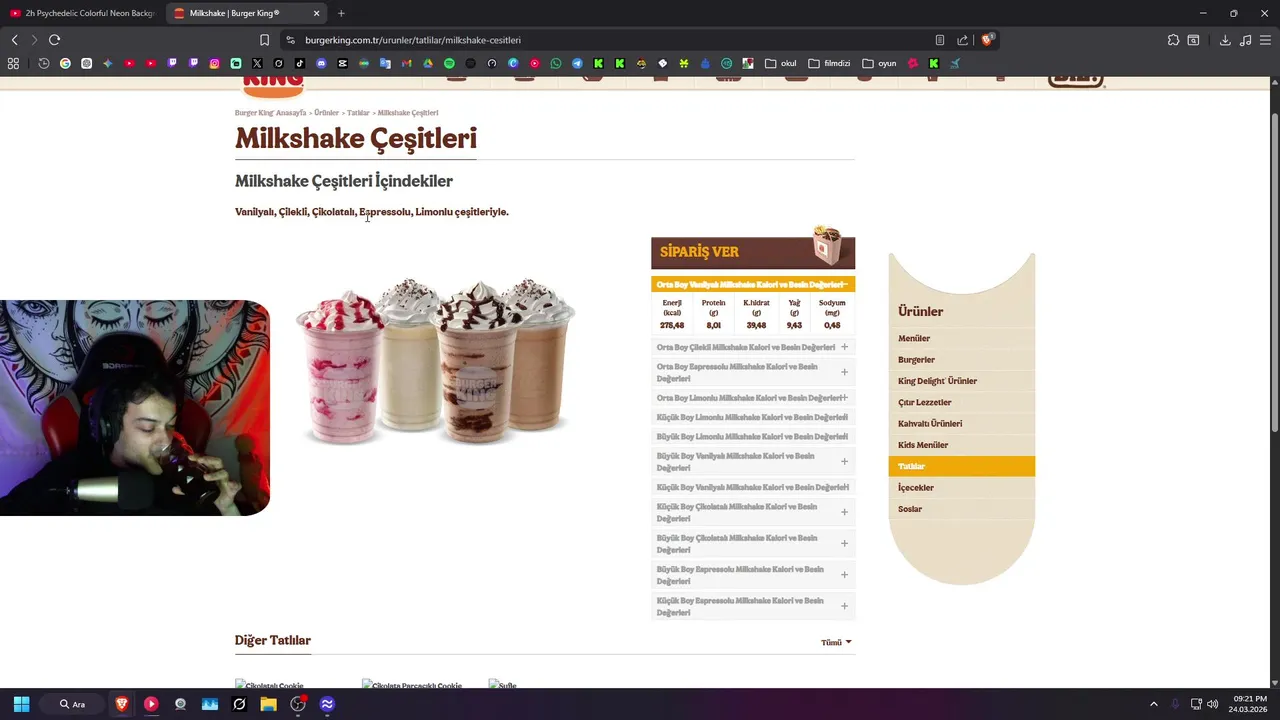
Task: Open the wallet sidebar icon in toolbar
Action: [1193, 40]
